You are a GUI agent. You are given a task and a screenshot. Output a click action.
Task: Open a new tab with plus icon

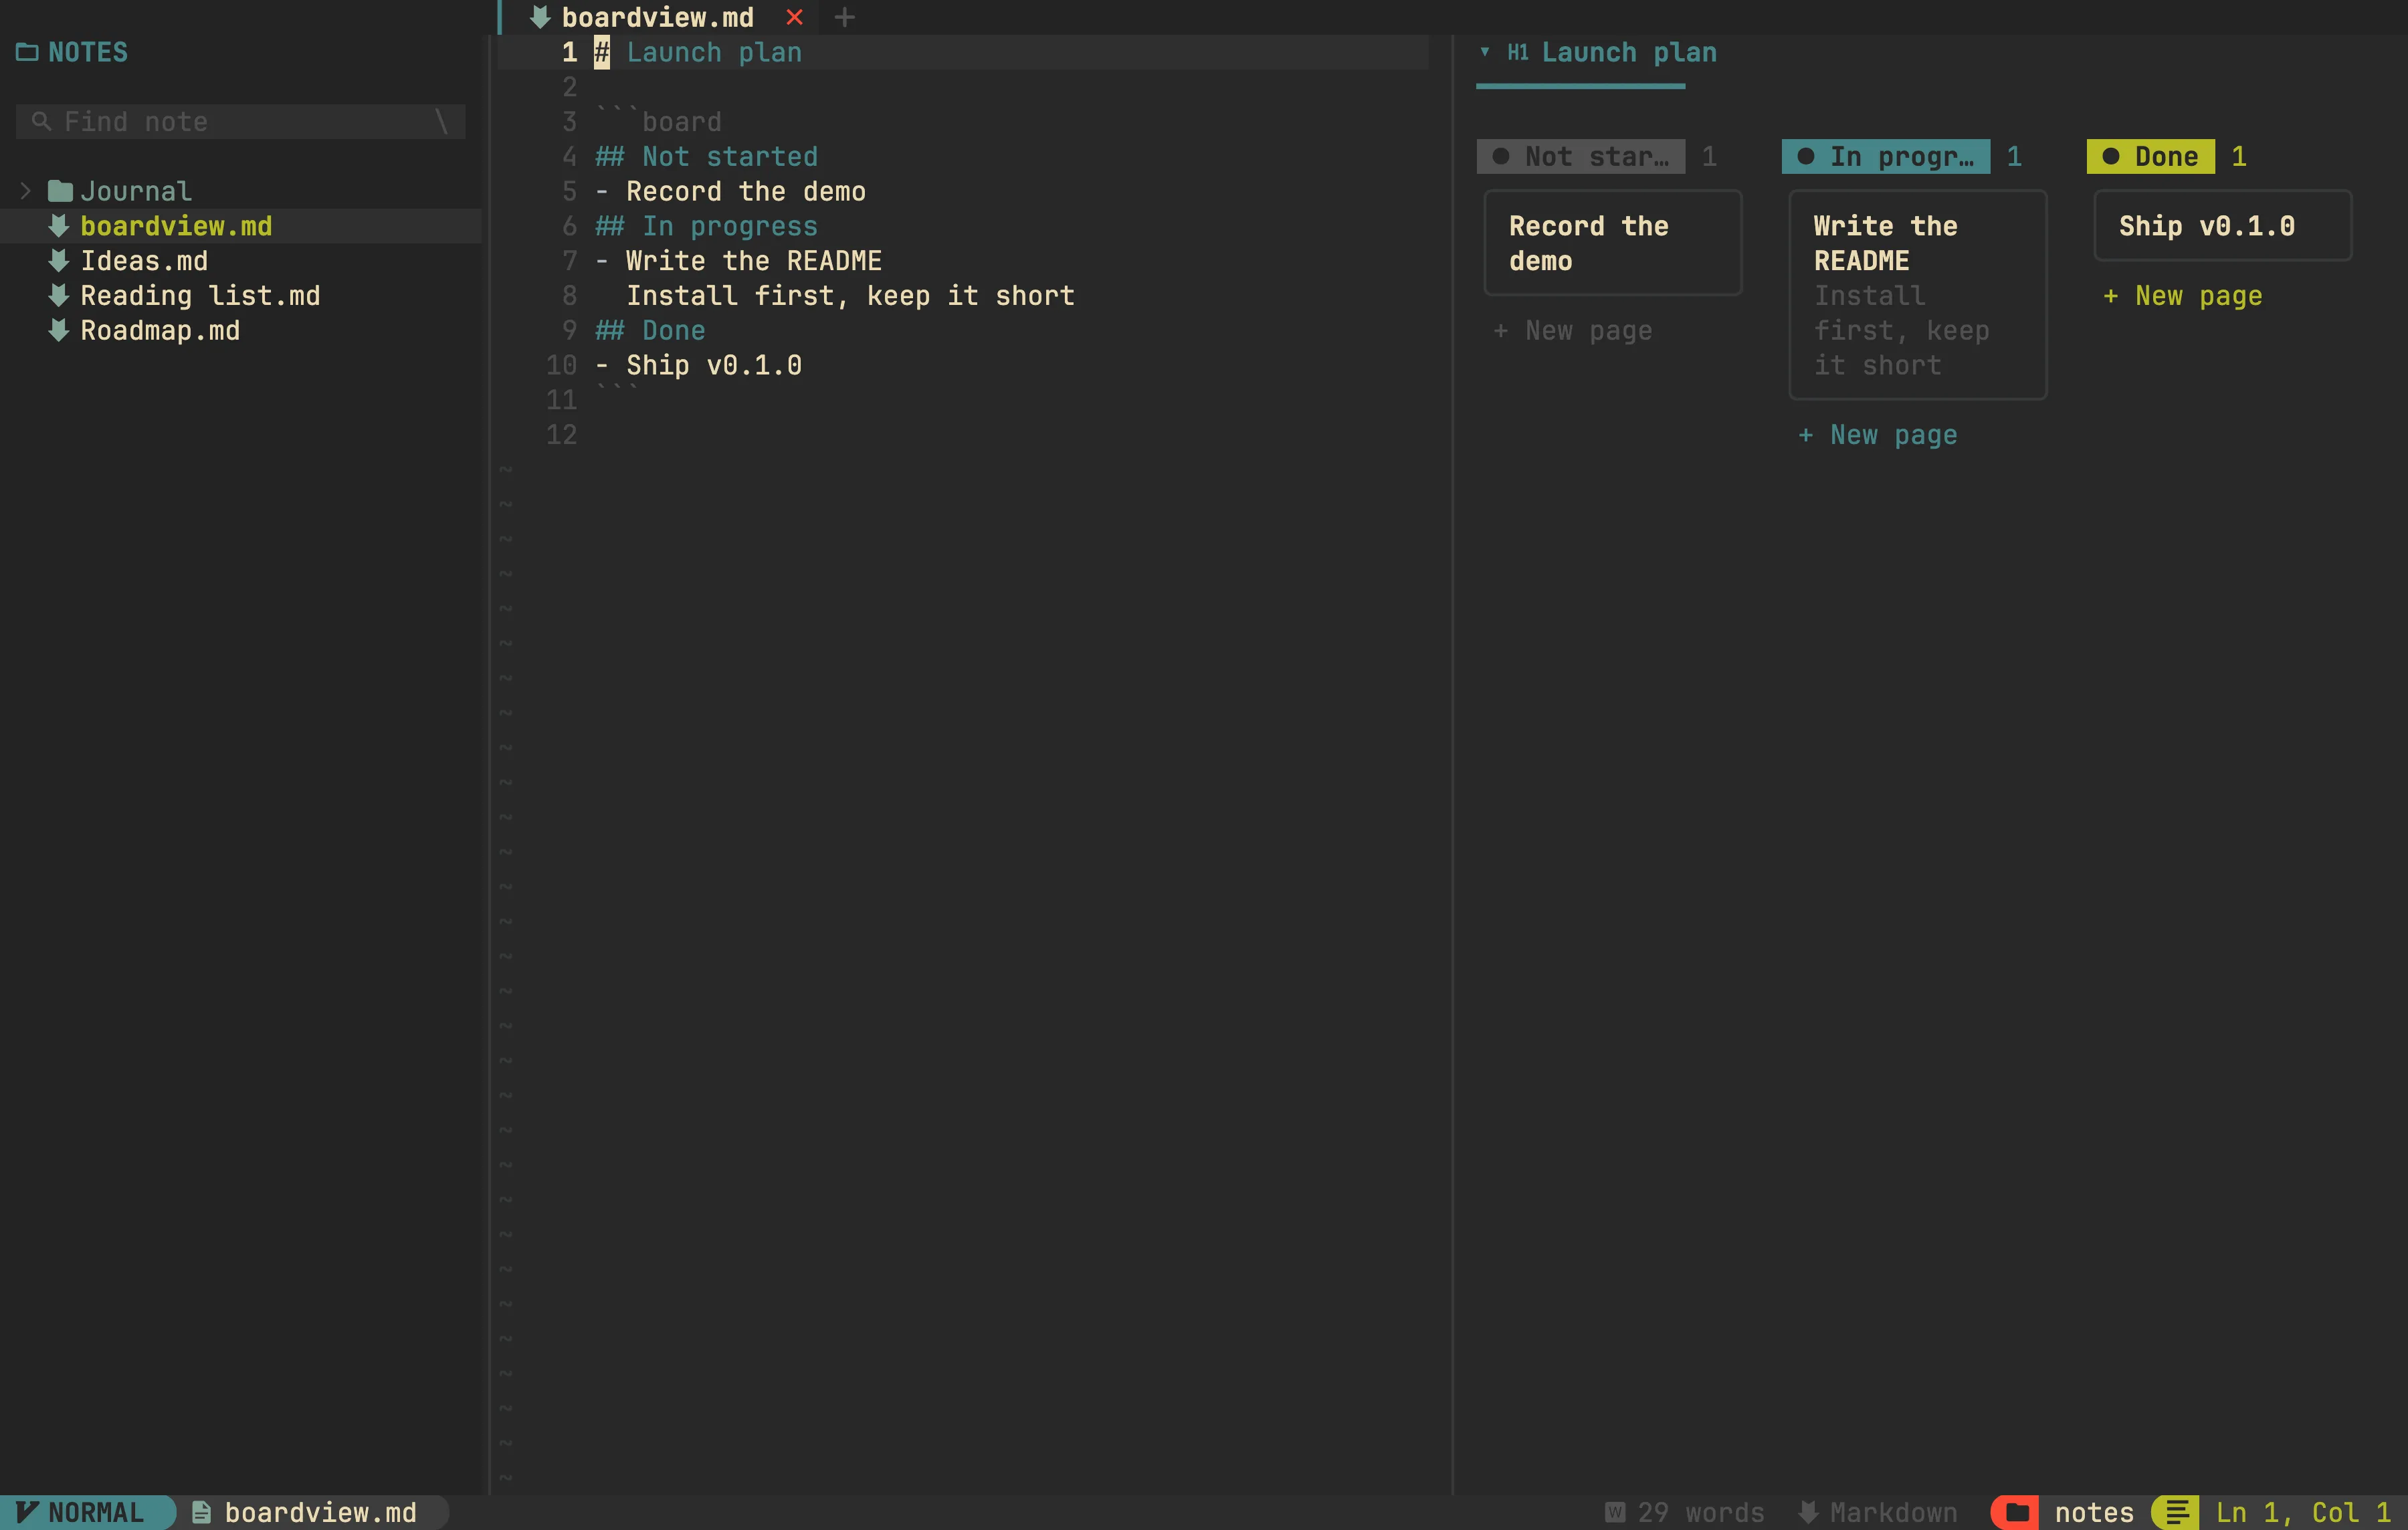[x=845, y=17]
